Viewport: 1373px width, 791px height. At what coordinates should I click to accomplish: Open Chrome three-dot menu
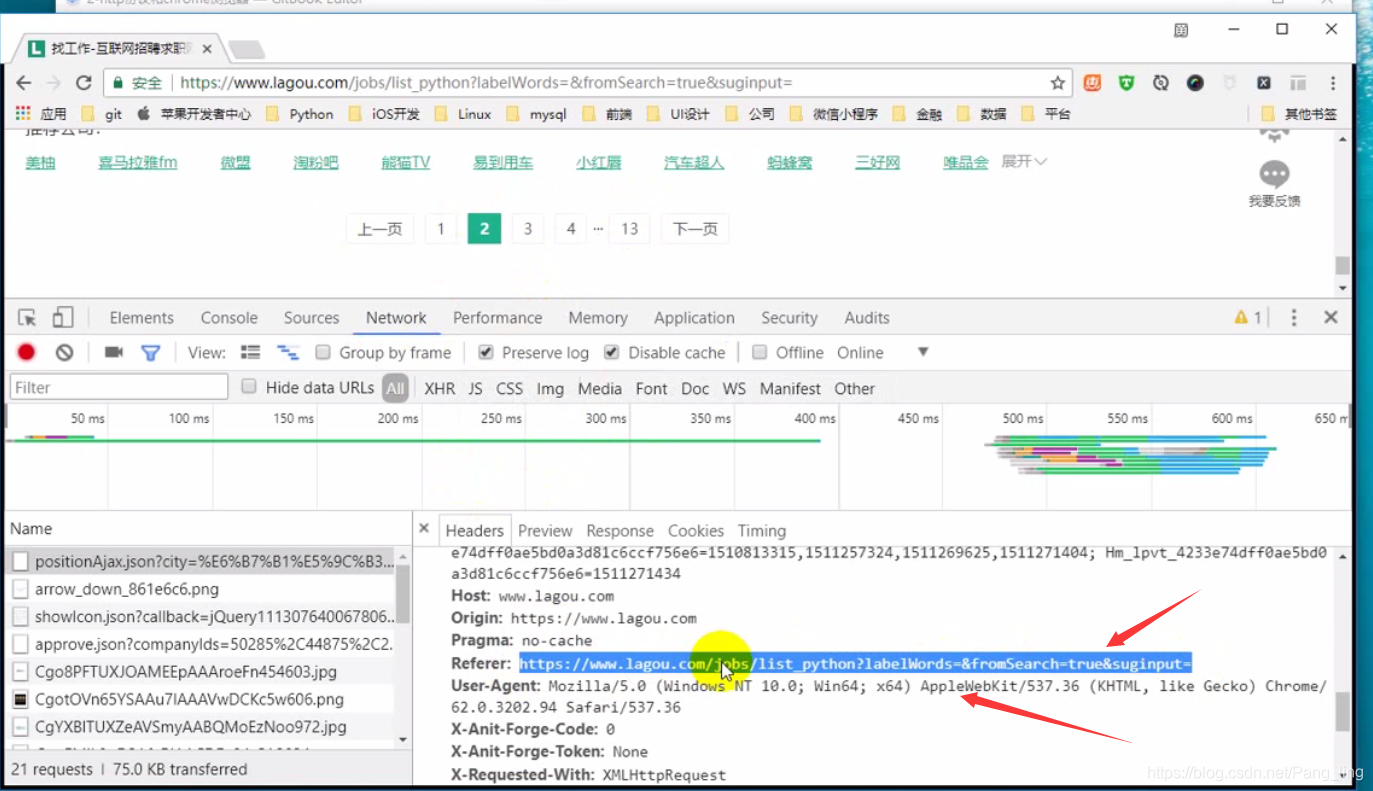point(1333,83)
